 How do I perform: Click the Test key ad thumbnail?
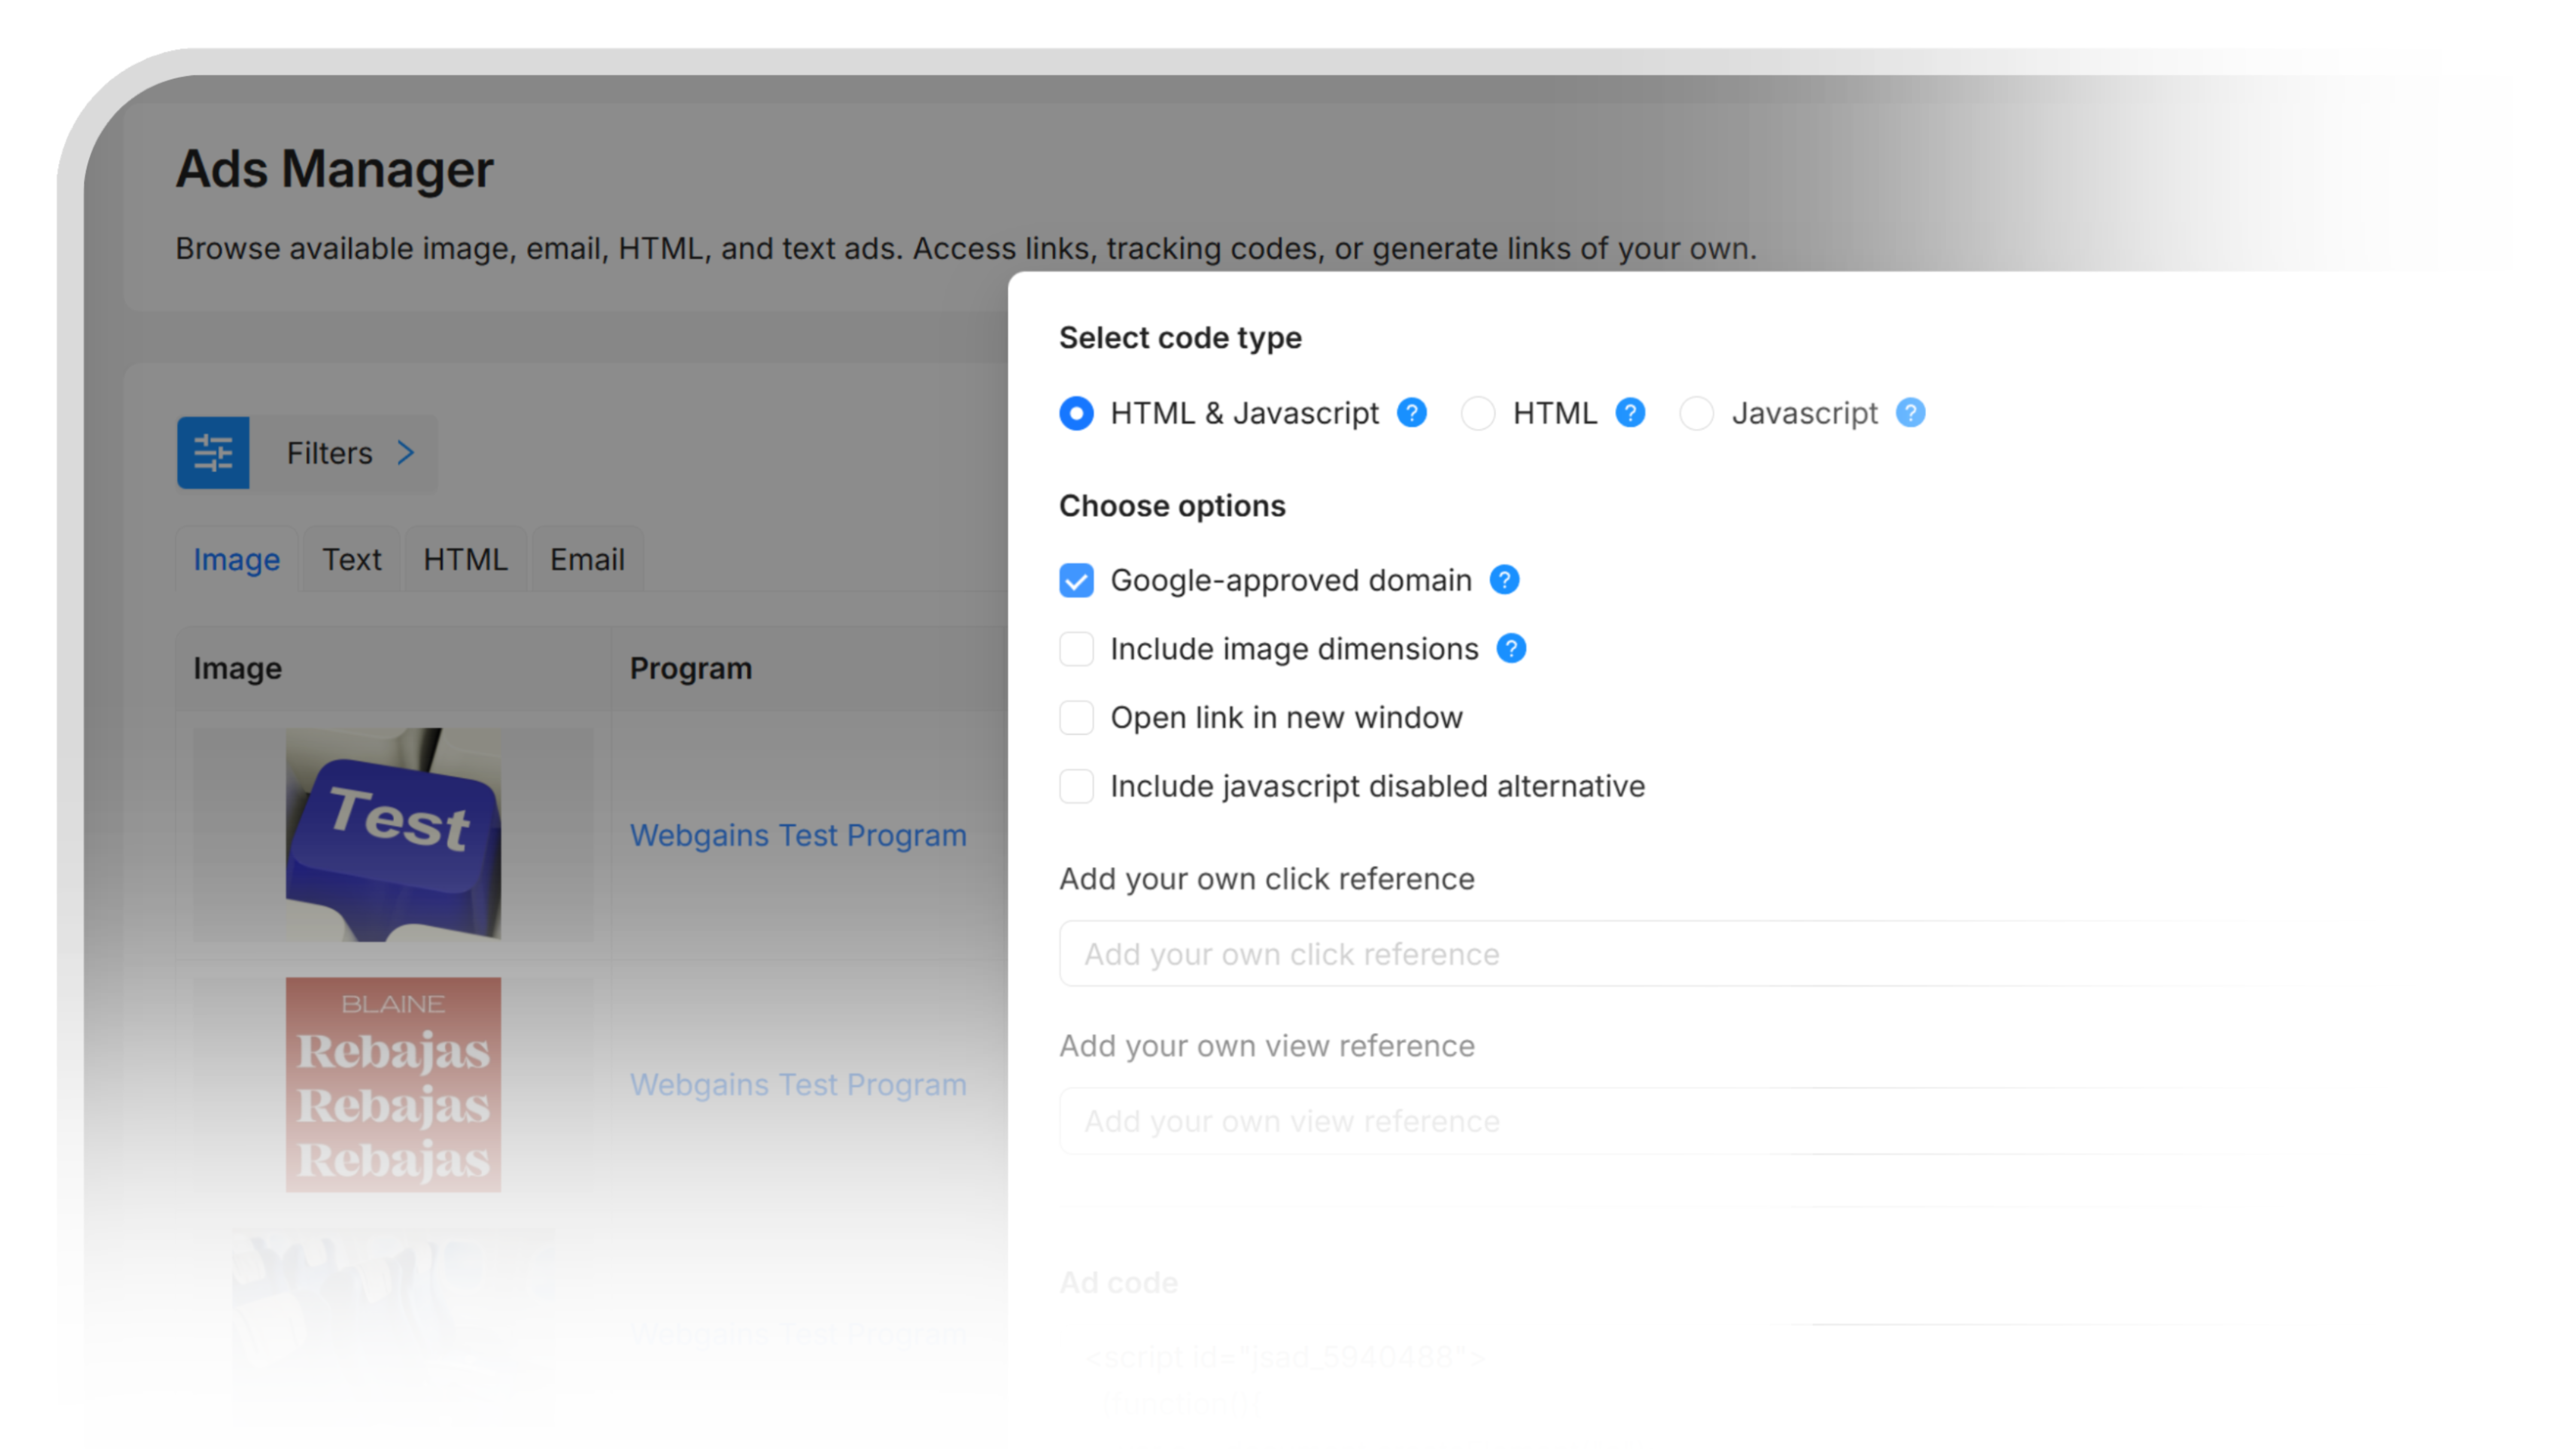pos(393,834)
